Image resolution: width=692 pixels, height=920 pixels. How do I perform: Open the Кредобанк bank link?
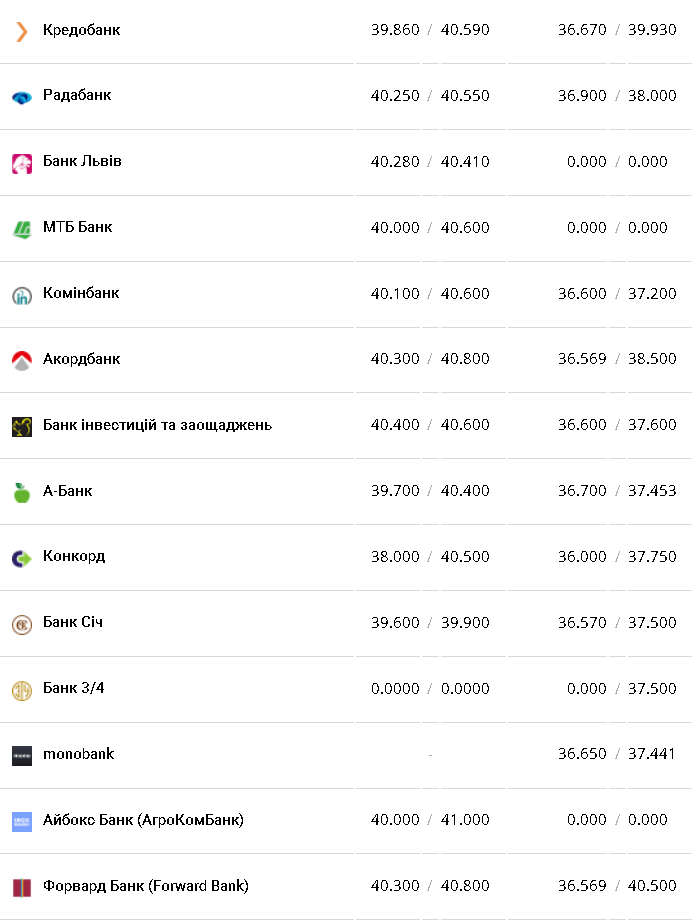pyautogui.click(x=81, y=30)
